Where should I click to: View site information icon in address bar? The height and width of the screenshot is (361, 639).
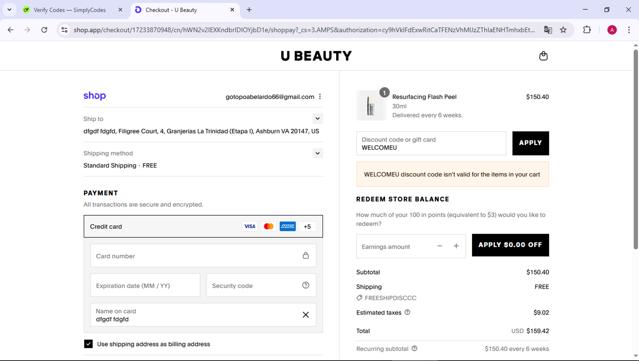point(64,30)
